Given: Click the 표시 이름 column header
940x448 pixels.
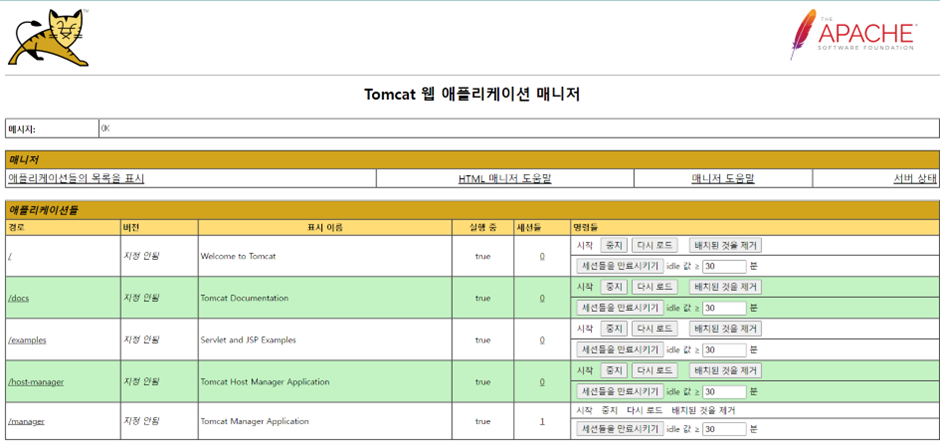Looking at the screenshot, I should pos(325,228).
